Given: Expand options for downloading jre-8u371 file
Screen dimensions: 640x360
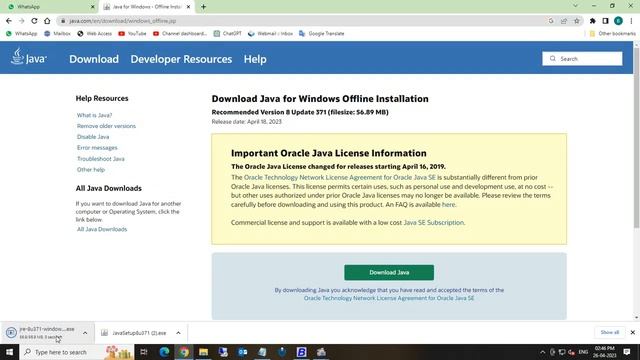Looking at the screenshot, I should [85, 333].
